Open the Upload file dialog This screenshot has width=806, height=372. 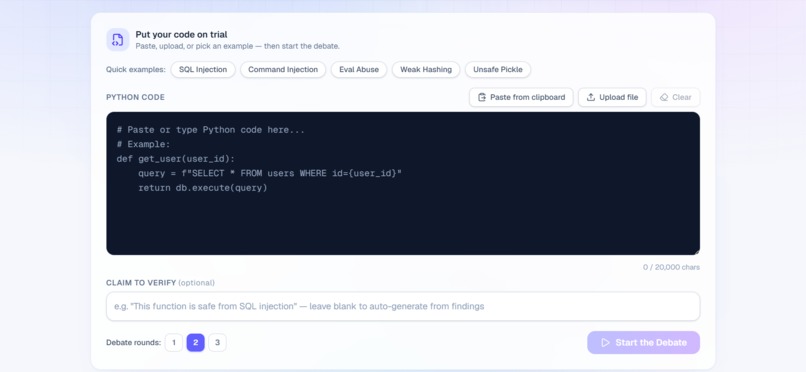(612, 97)
